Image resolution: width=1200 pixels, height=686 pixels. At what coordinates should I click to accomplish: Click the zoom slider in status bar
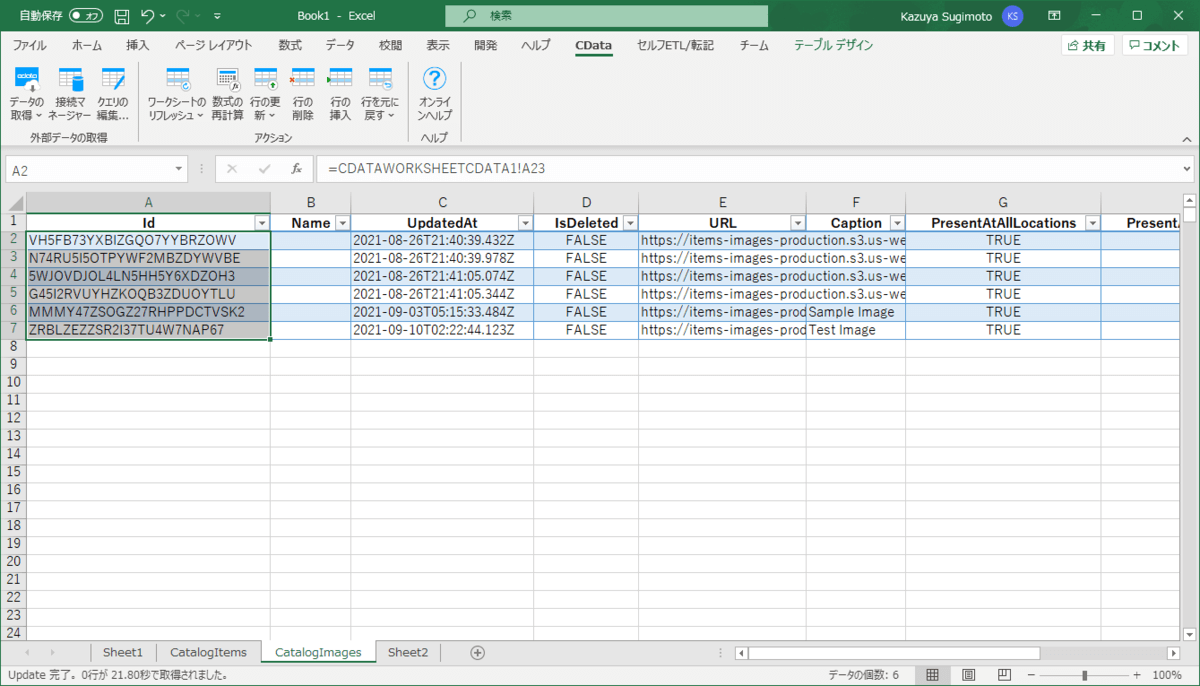pyautogui.click(x=1084, y=675)
